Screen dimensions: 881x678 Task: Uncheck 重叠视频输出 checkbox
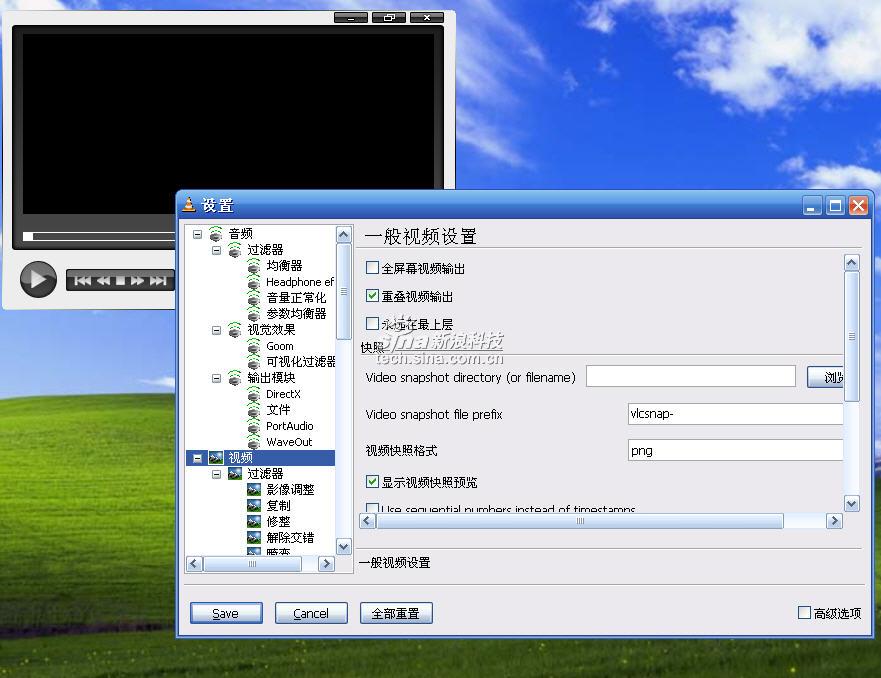click(x=372, y=295)
